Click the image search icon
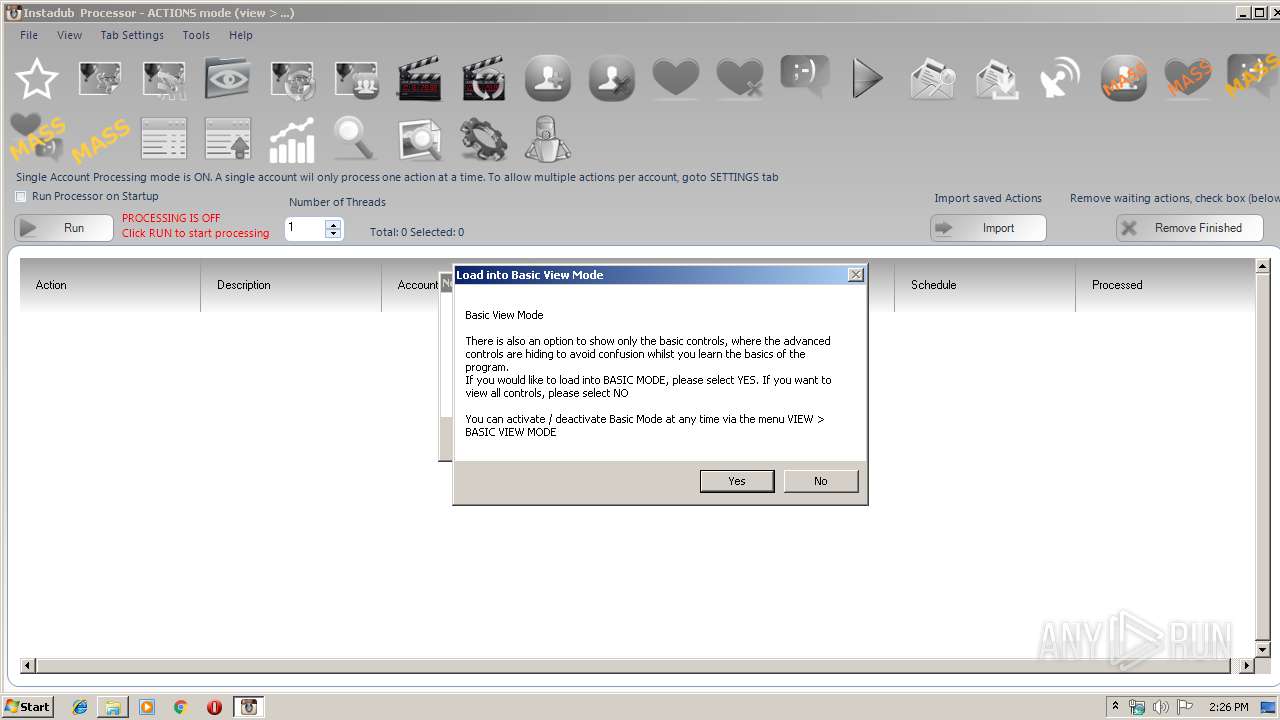1280x720 pixels. pos(420,139)
